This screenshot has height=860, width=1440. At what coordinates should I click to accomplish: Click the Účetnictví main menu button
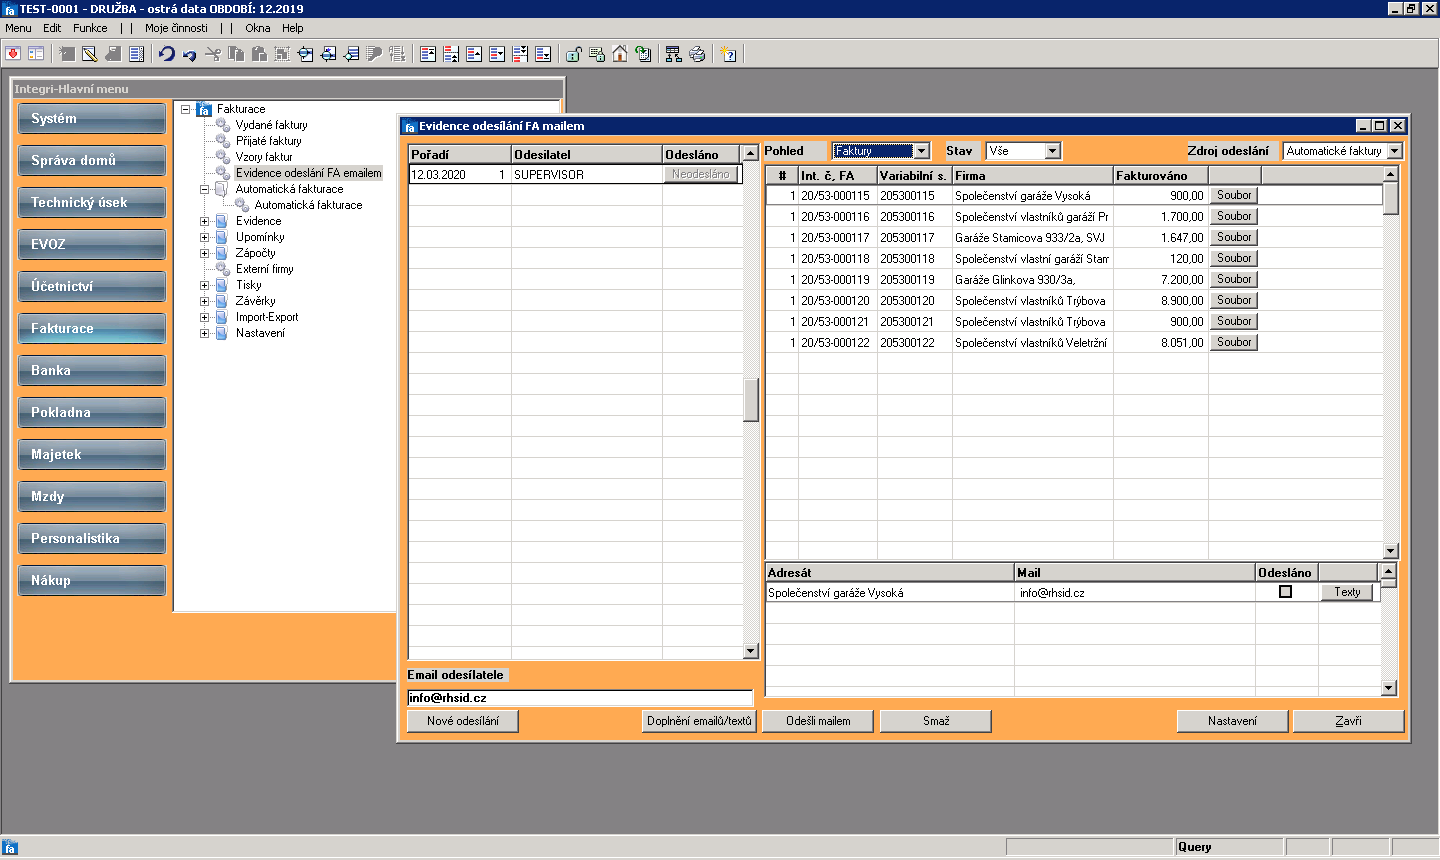point(92,286)
